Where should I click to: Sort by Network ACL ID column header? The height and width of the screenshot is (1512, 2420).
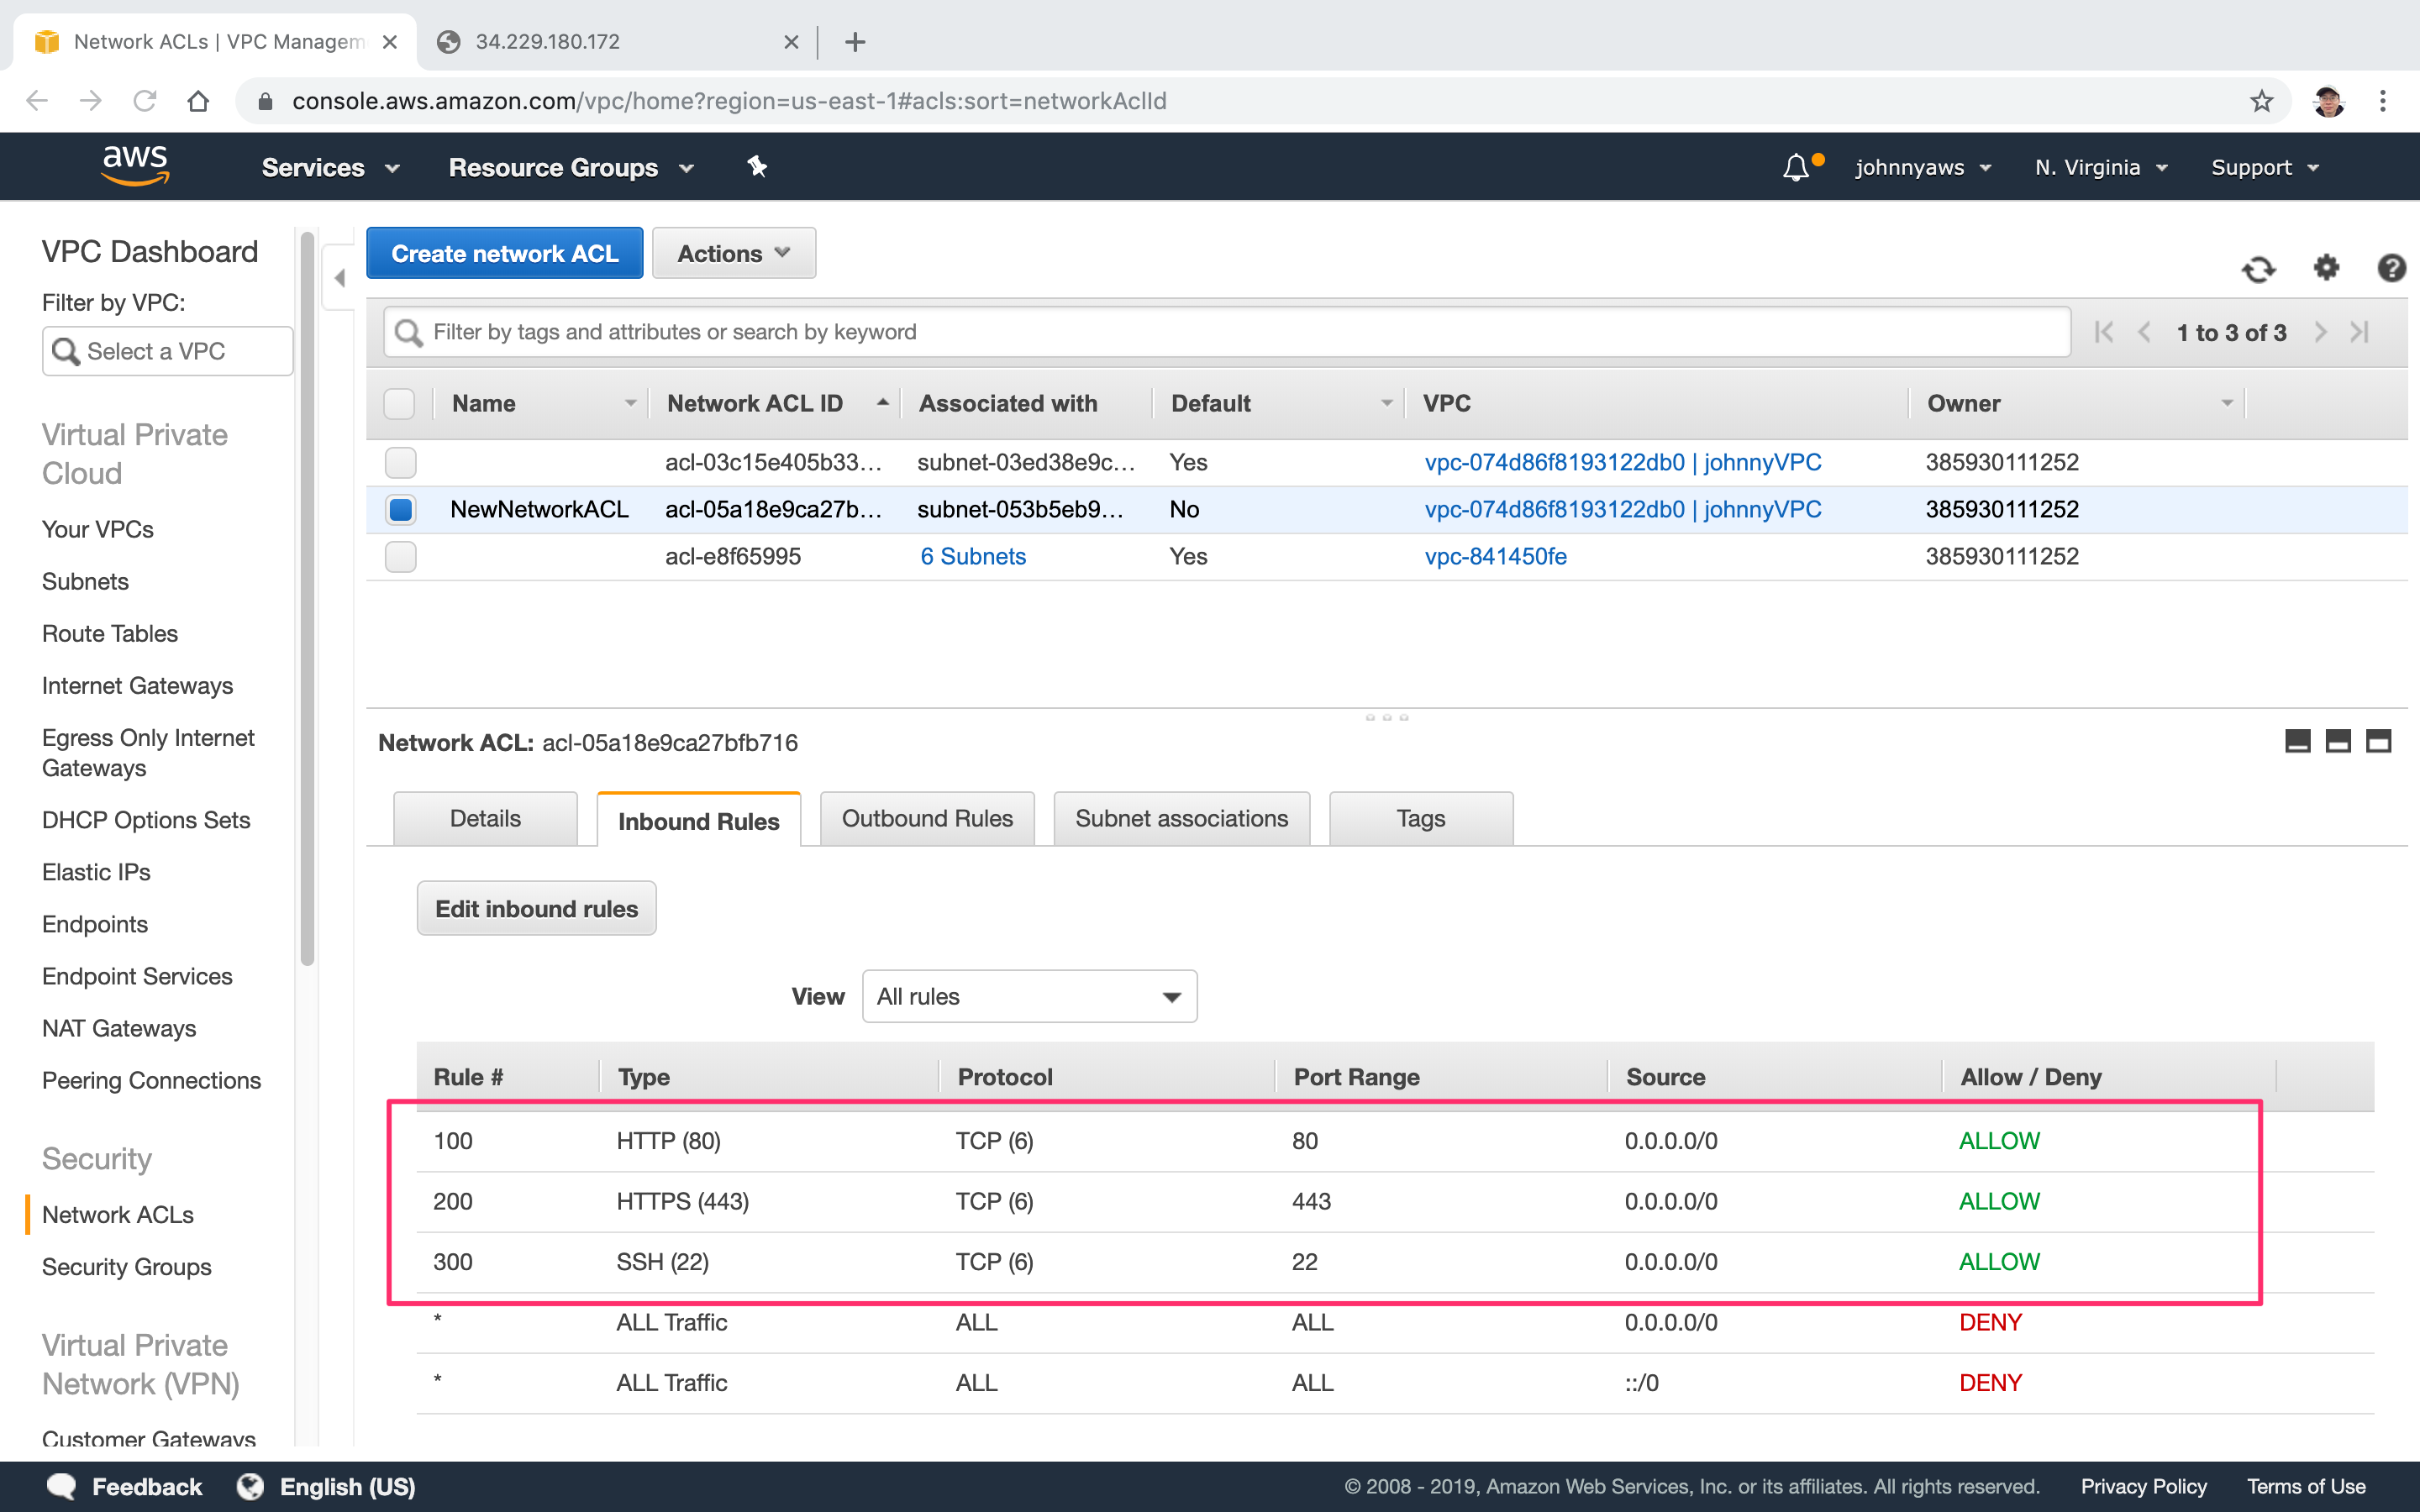coord(755,403)
